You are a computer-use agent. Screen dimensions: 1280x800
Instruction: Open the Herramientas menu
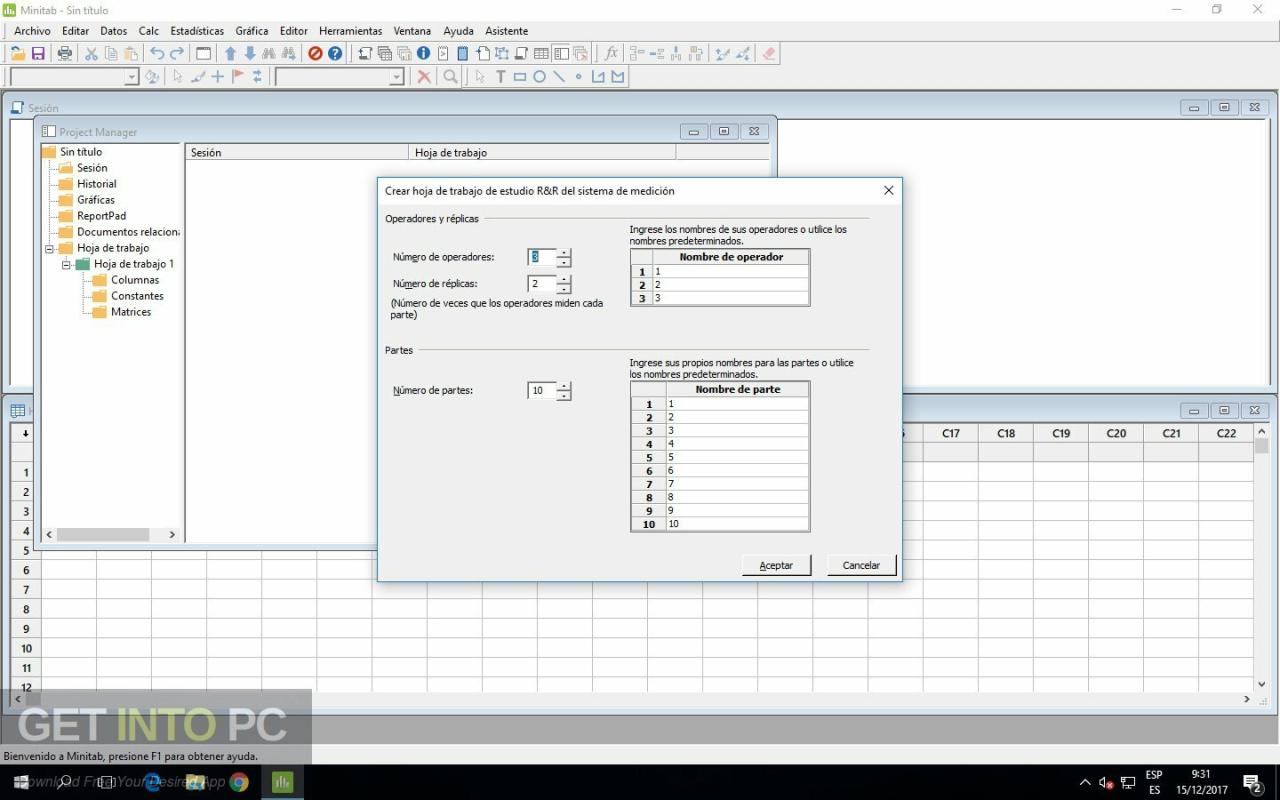pyautogui.click(x=350, y=31)
